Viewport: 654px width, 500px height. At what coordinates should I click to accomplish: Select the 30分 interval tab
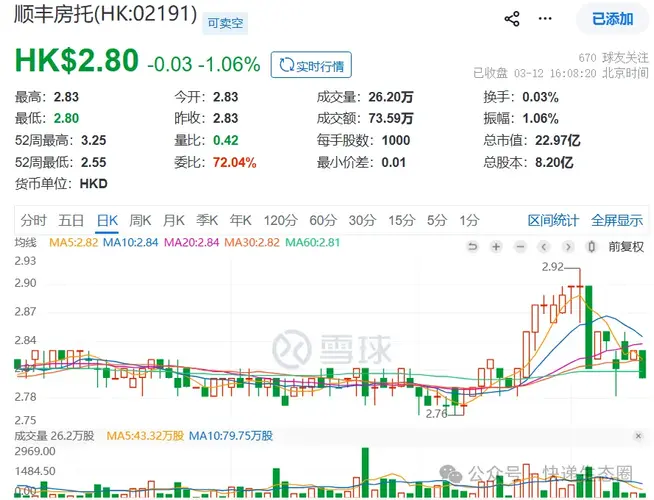tap(362, 220)
